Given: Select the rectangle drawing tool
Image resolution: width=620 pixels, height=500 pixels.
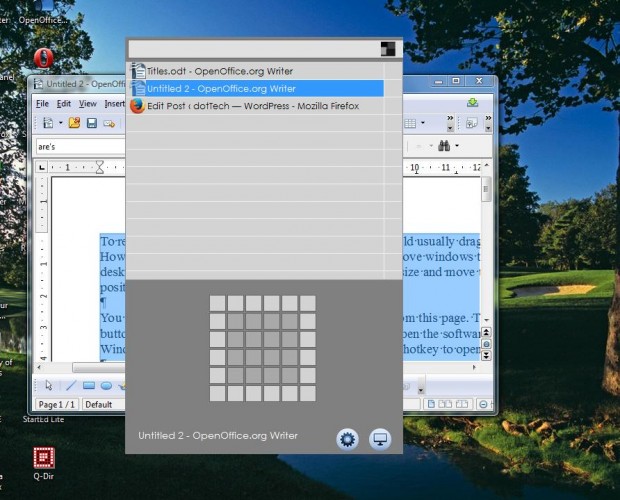Looking at the screenshot, I should tap(88, 386).
